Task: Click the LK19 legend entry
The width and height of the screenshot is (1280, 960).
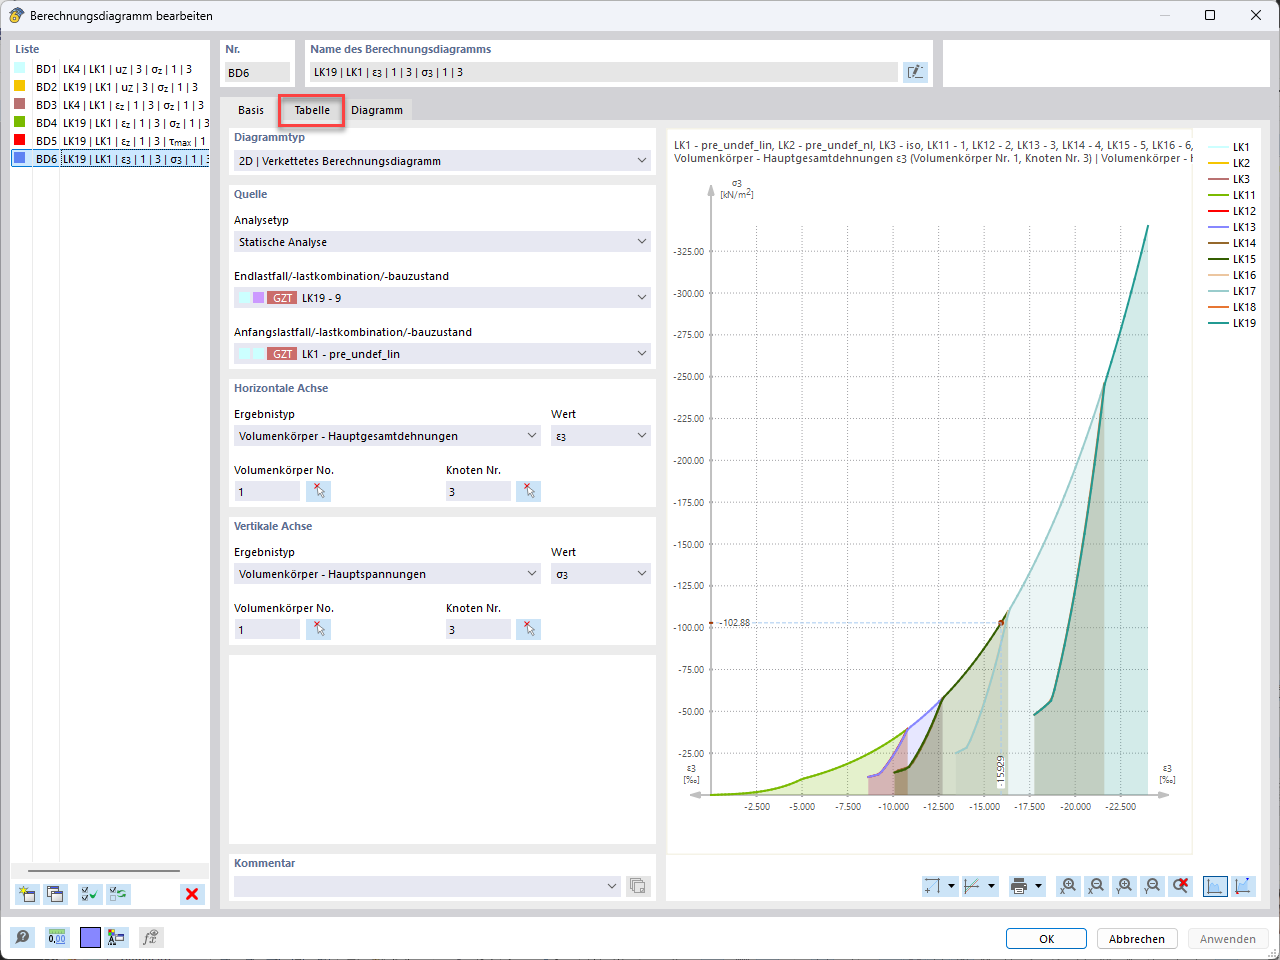Action: click(1232, 323)
